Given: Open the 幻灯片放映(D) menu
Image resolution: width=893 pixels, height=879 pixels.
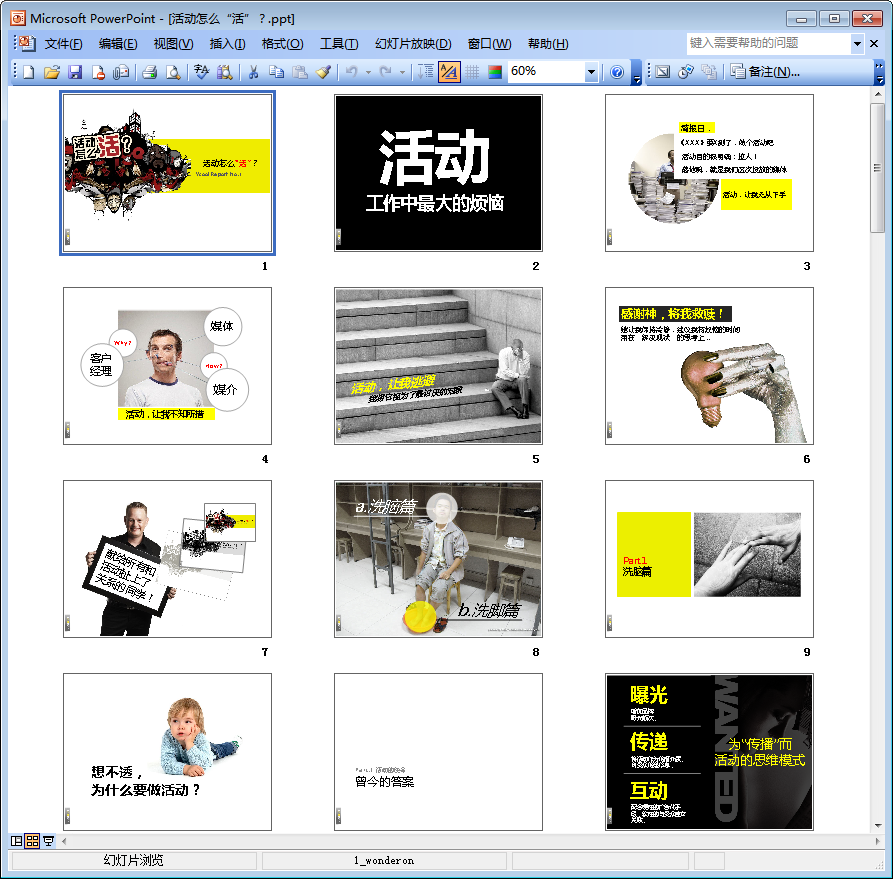Looking at the screenshot, I should [413, 44].
